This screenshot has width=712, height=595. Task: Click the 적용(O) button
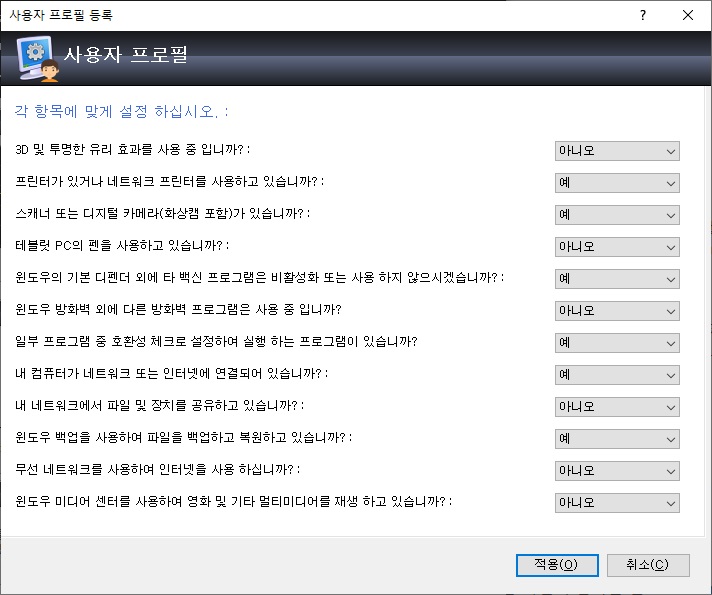(x=557, y=565)
